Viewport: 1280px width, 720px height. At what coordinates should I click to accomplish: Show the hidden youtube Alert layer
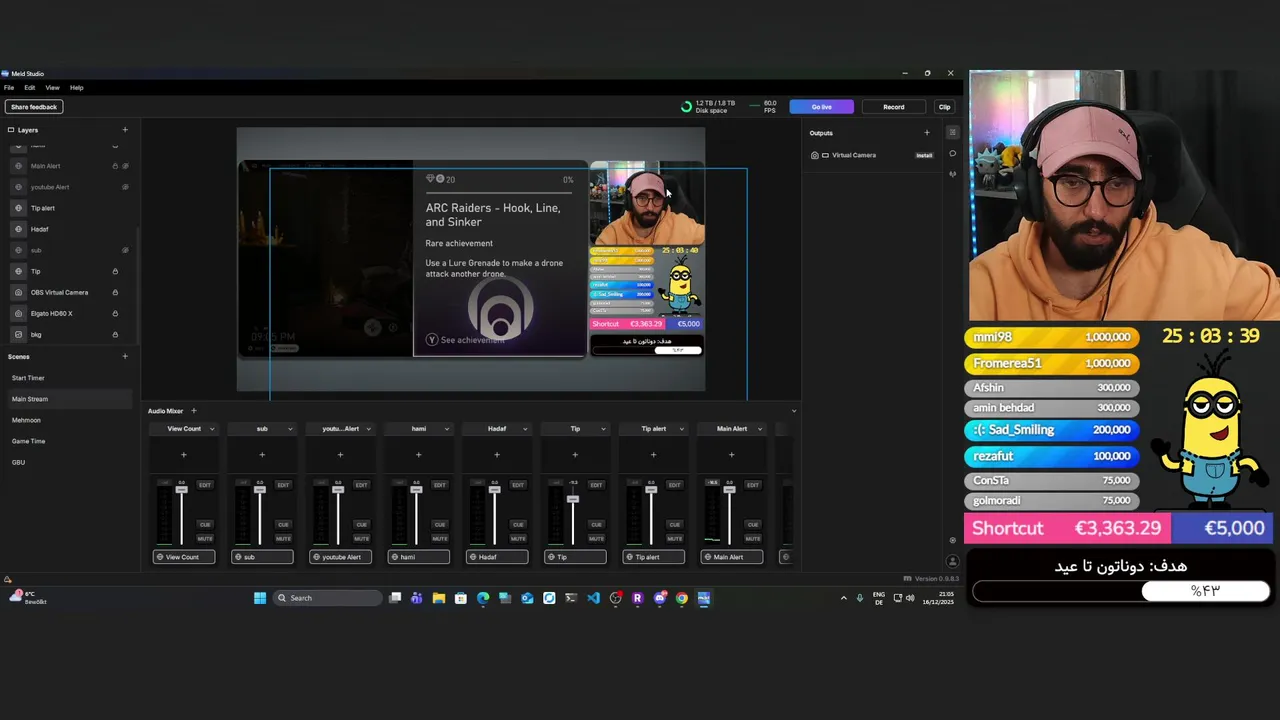coord(125,187)
